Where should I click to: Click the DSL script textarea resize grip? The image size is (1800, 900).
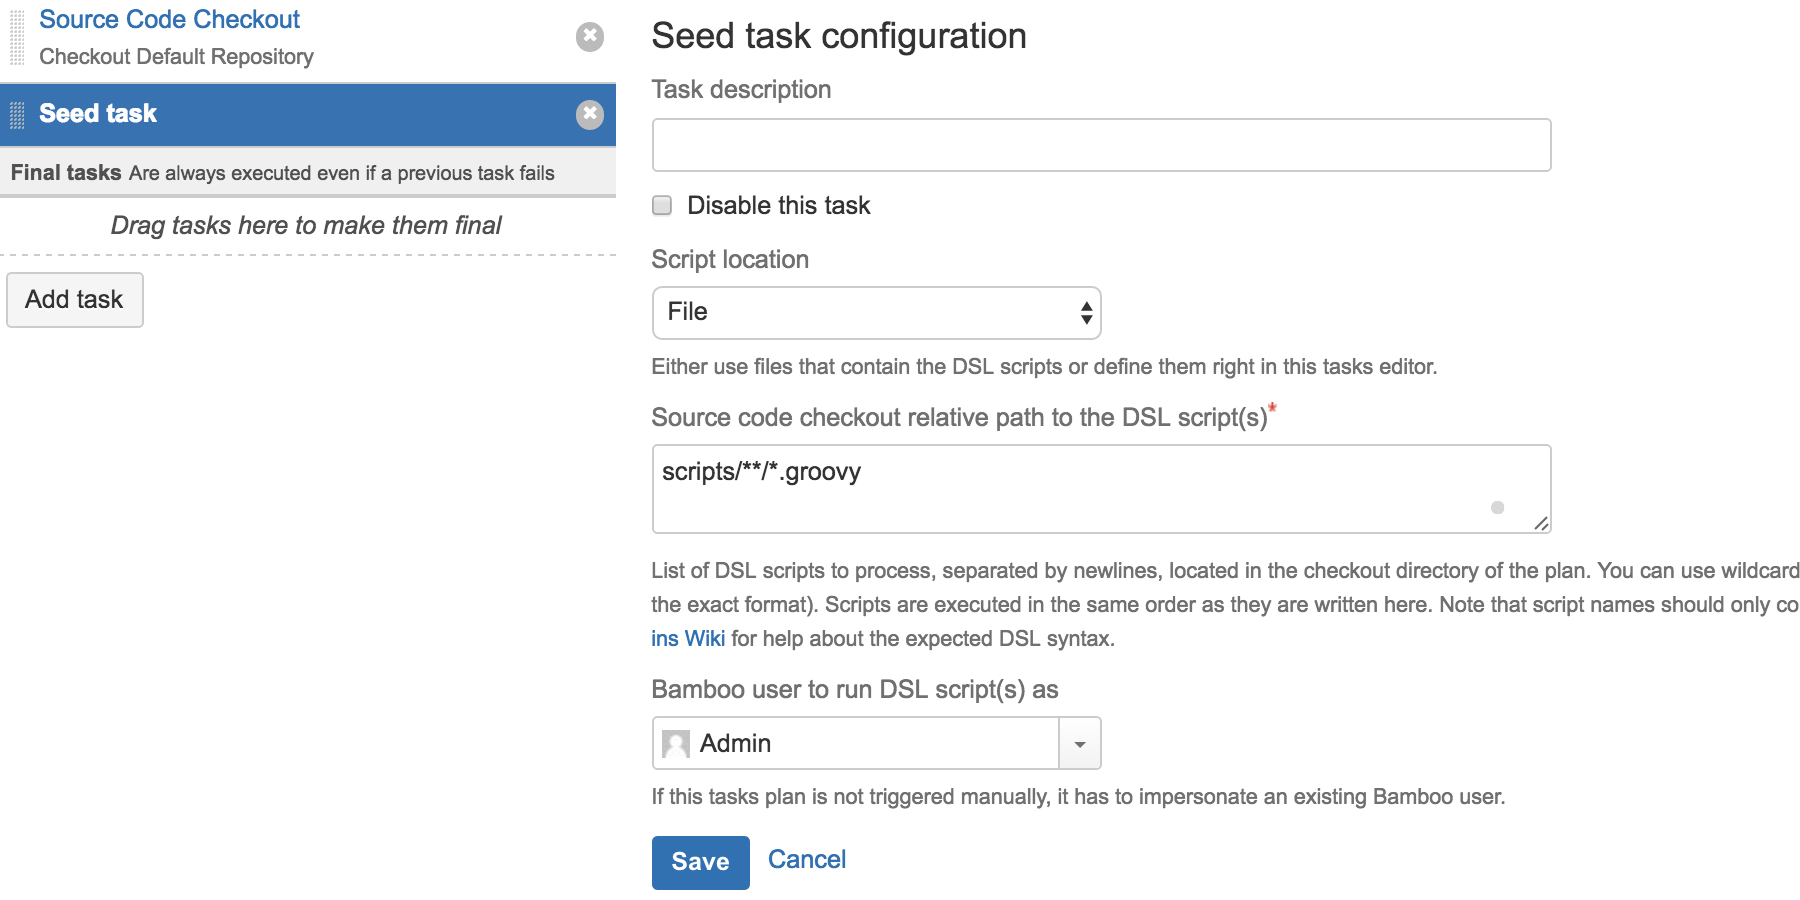[x=1540, y=523]
